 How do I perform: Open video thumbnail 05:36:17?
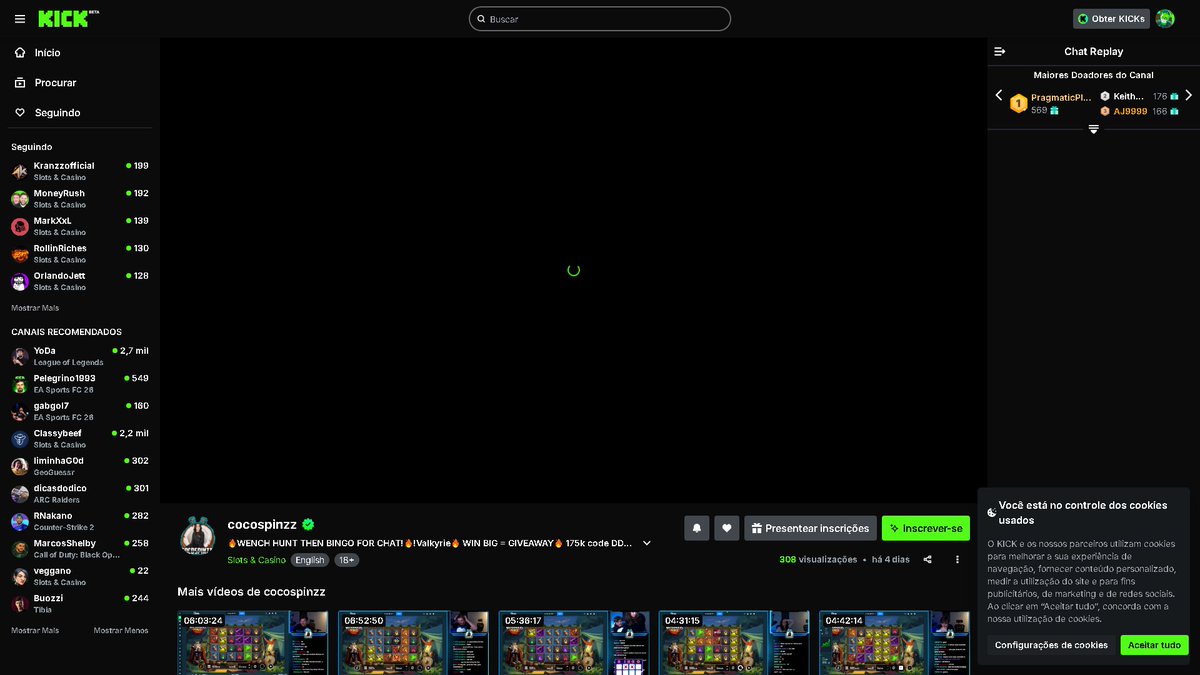574,643
